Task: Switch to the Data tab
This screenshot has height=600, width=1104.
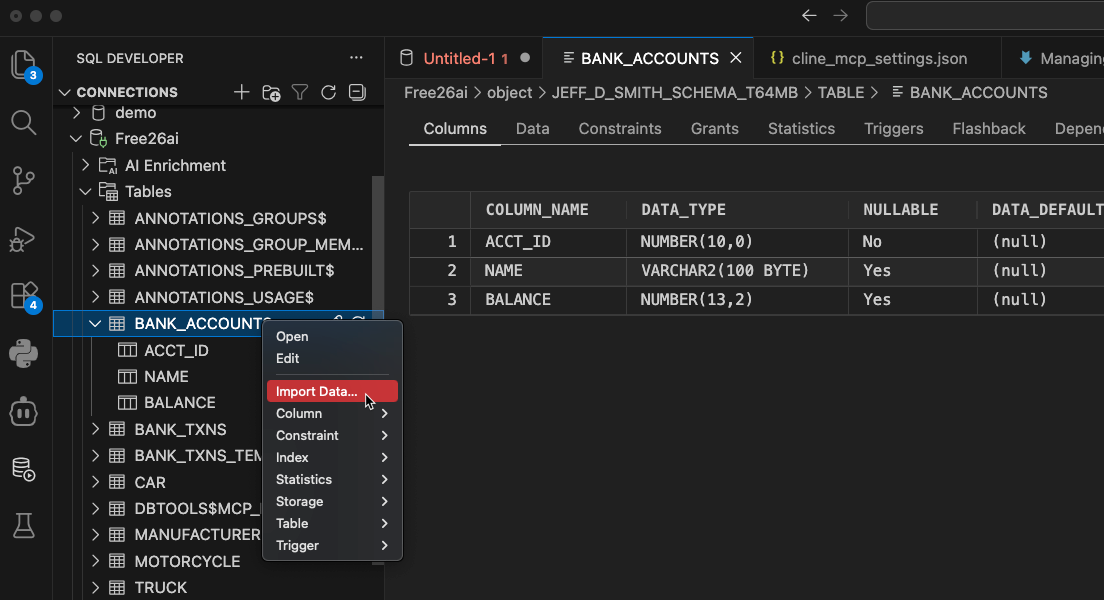Action: tap(532, 129)
